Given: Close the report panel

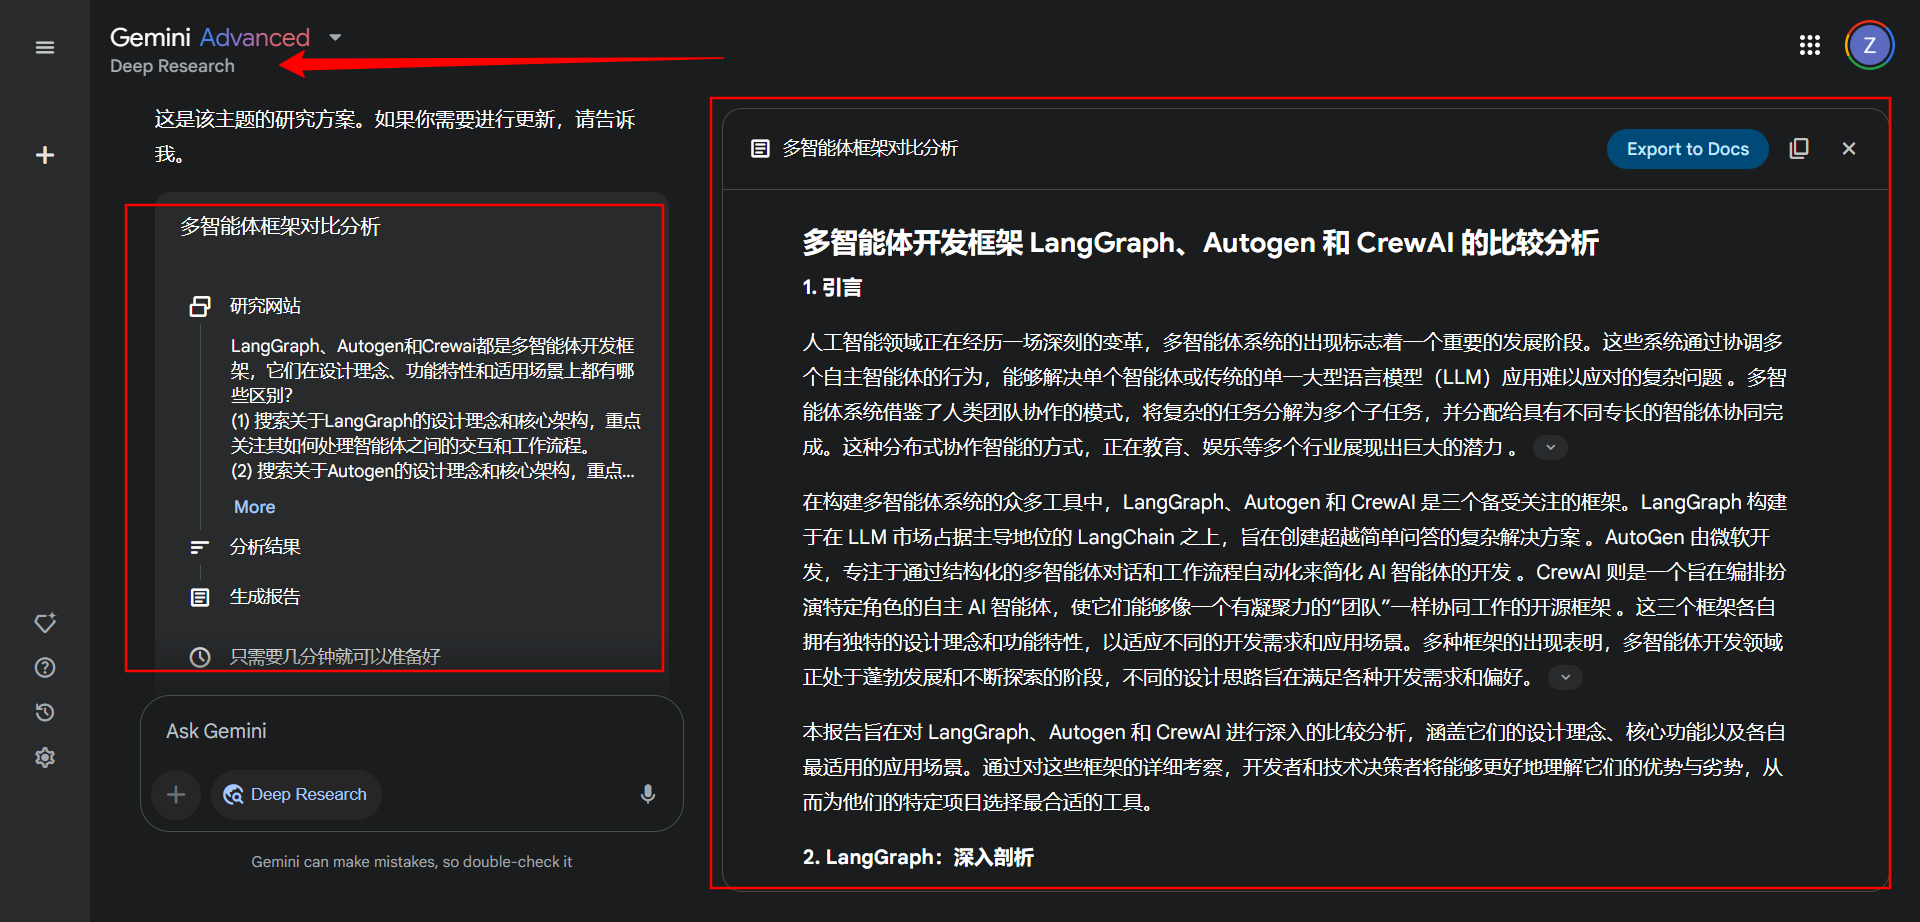Looking at the screenshot, I should pos(1849,149).
